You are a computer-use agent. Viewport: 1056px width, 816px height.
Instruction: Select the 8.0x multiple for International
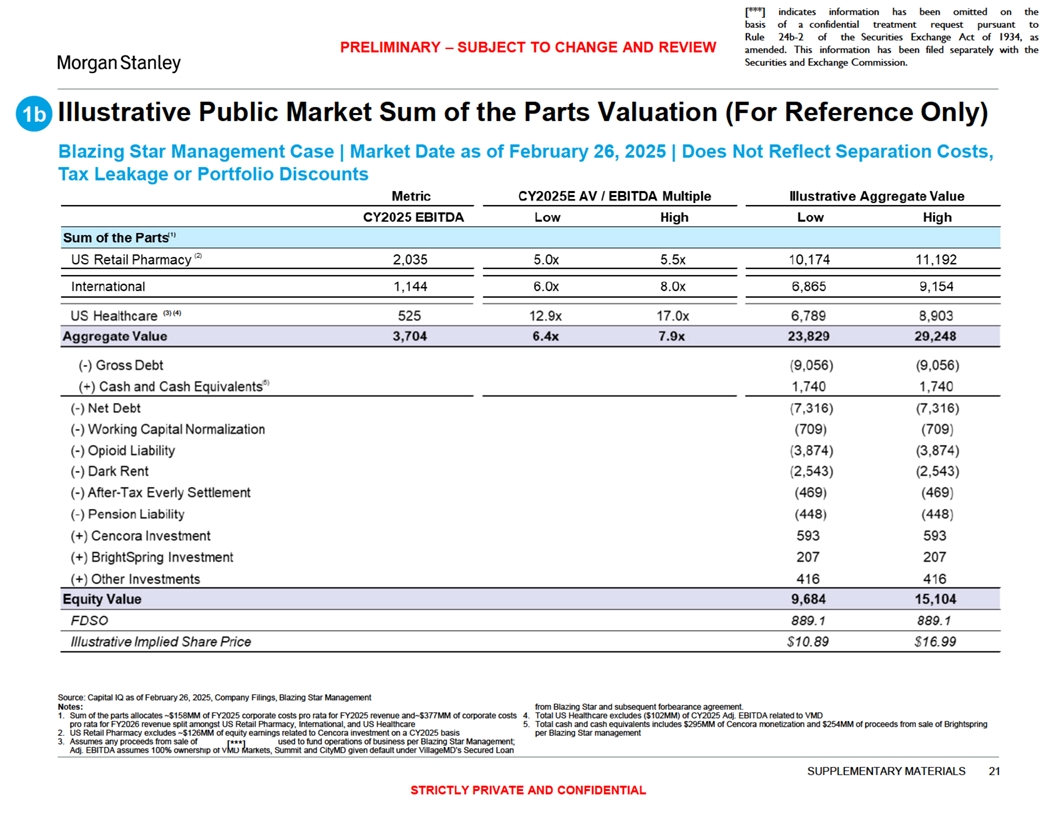[673, 286]
